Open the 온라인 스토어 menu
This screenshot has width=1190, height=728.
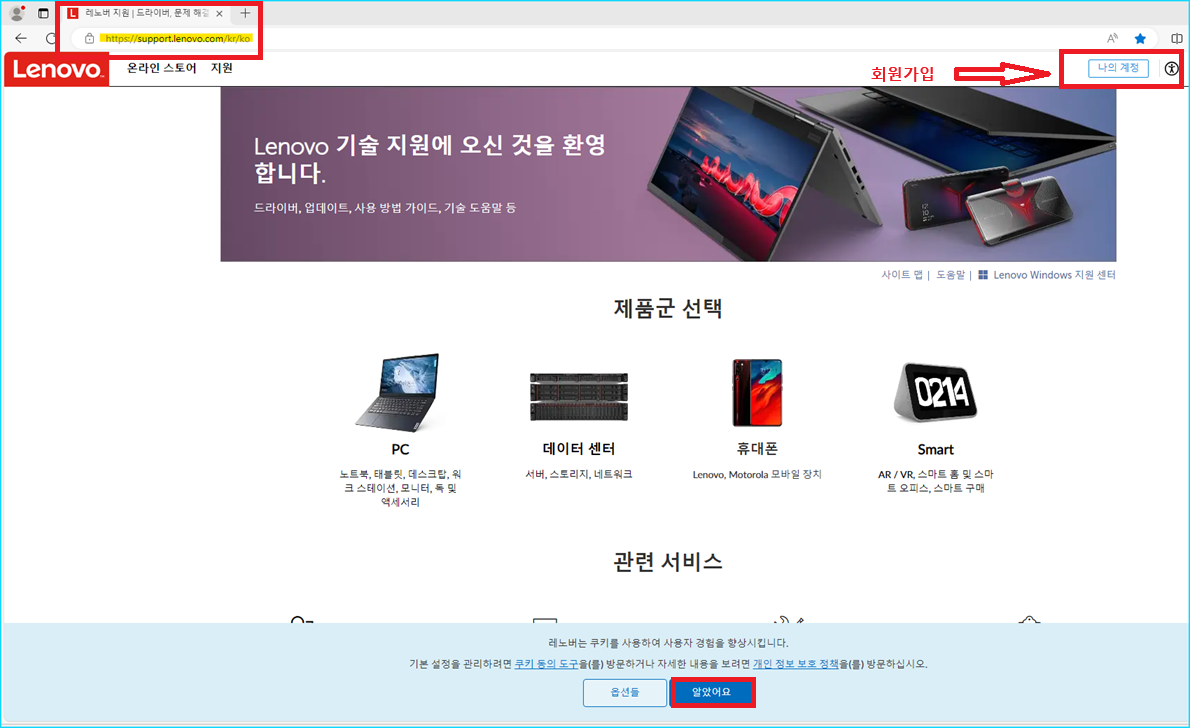(x=162, y=68)
